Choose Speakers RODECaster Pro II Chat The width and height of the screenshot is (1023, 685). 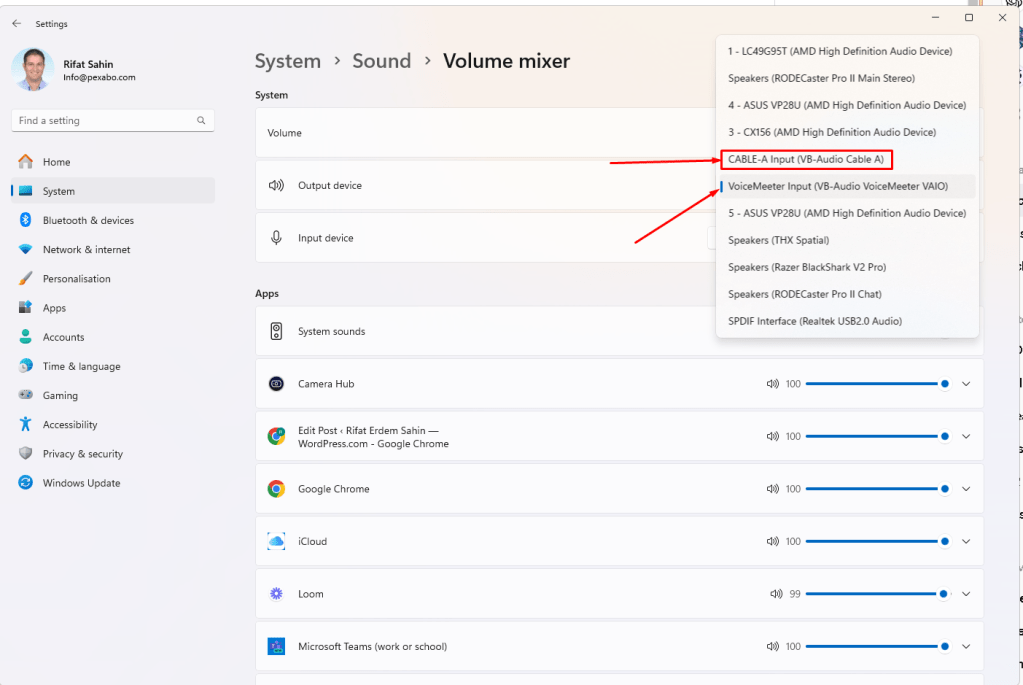847,294
